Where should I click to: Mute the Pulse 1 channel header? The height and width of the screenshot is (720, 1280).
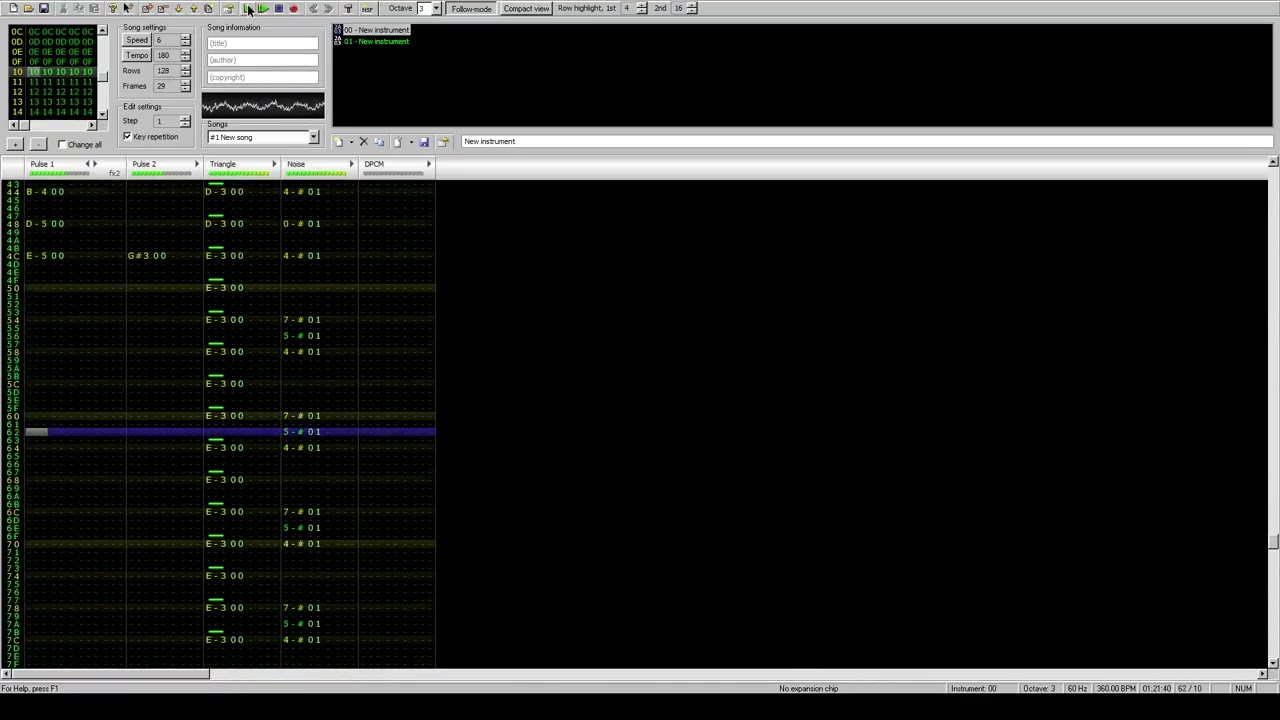pyautogui.click(x=42, y=164)
